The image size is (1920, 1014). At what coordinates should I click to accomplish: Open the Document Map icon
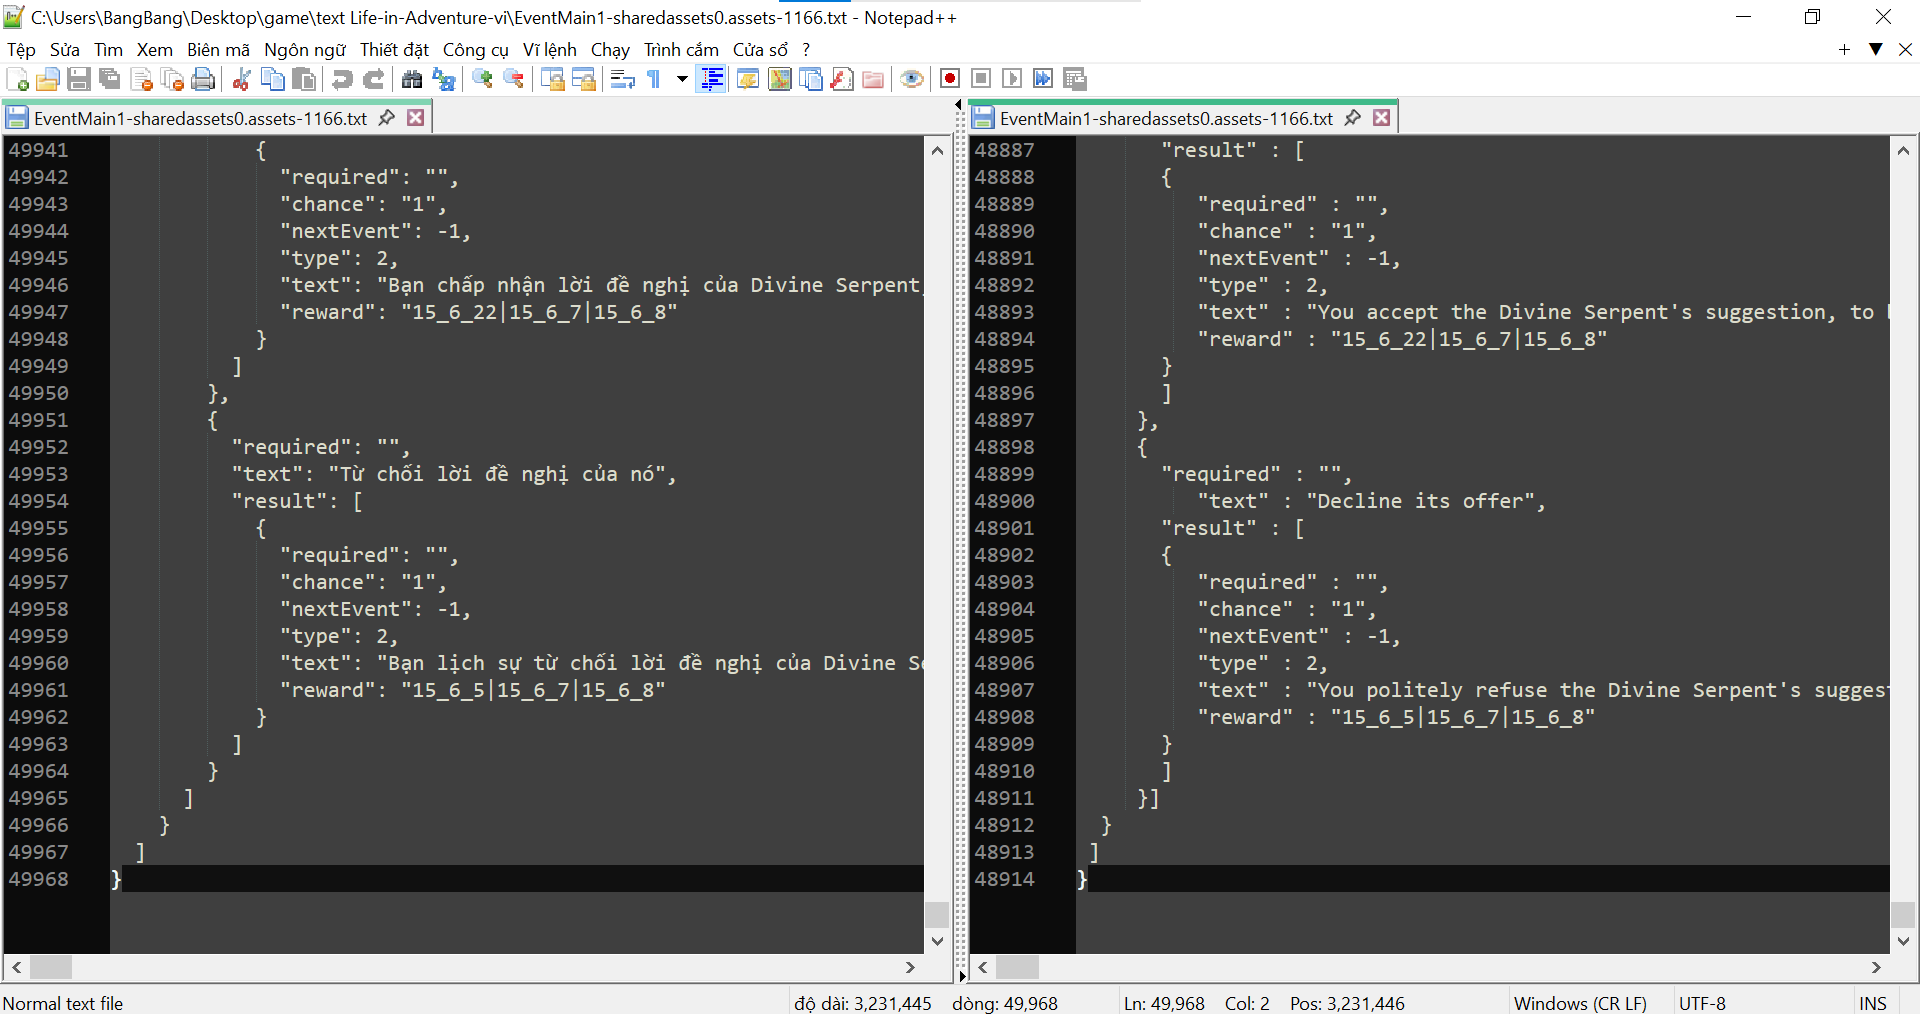coord(779,79)
